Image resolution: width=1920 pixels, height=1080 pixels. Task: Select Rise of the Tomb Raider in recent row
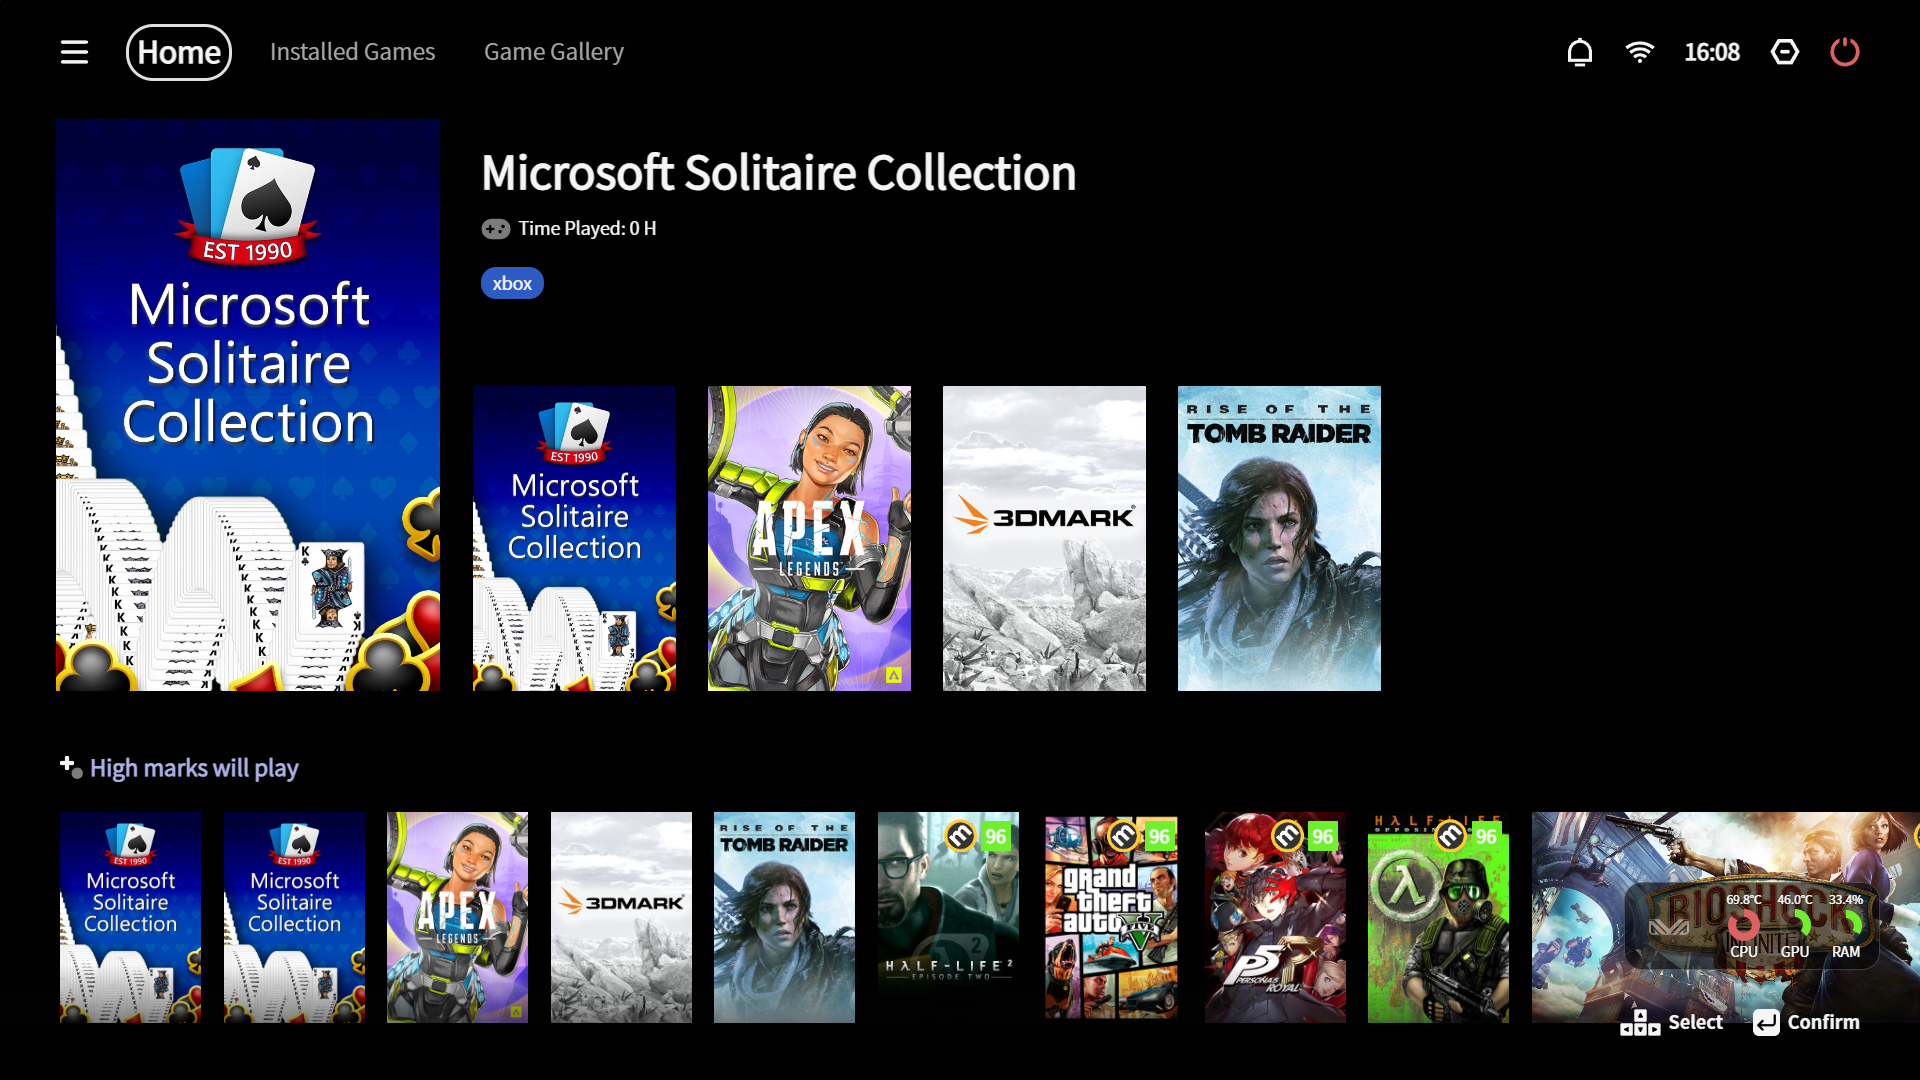pyautogui.click(x=1279, y=538)
